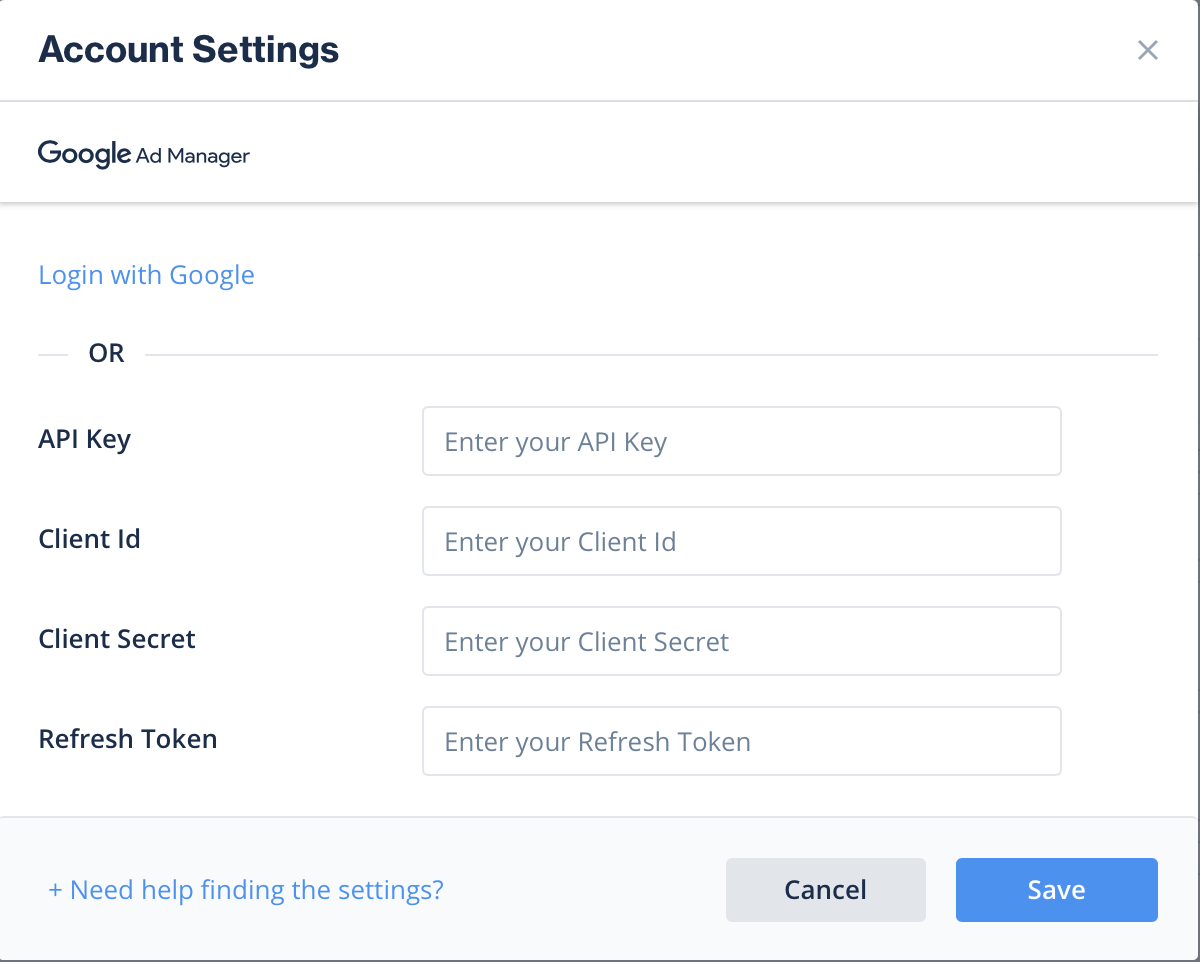Click the 'Account Settings' dialog title

(x=188, y=50)
